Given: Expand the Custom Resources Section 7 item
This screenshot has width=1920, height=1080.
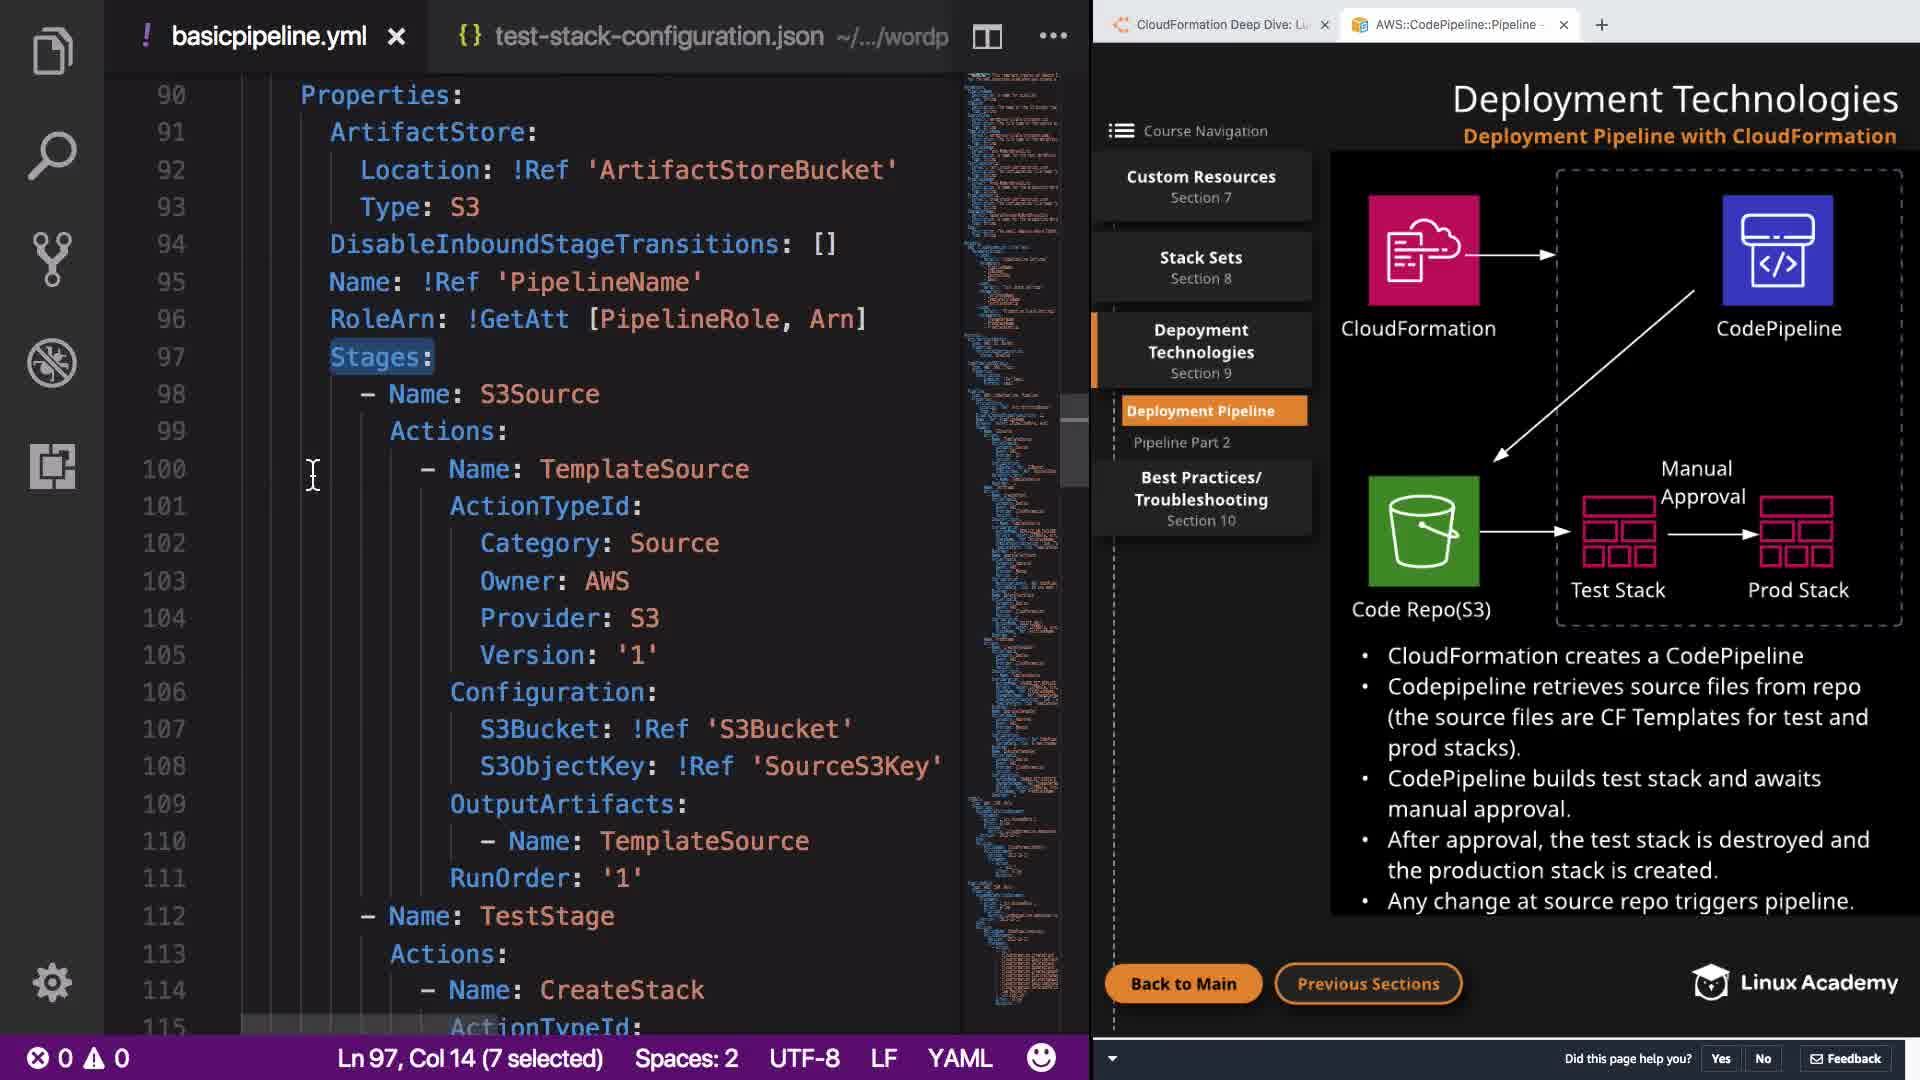Looking at the screenshot, I should pos(1201,186).
